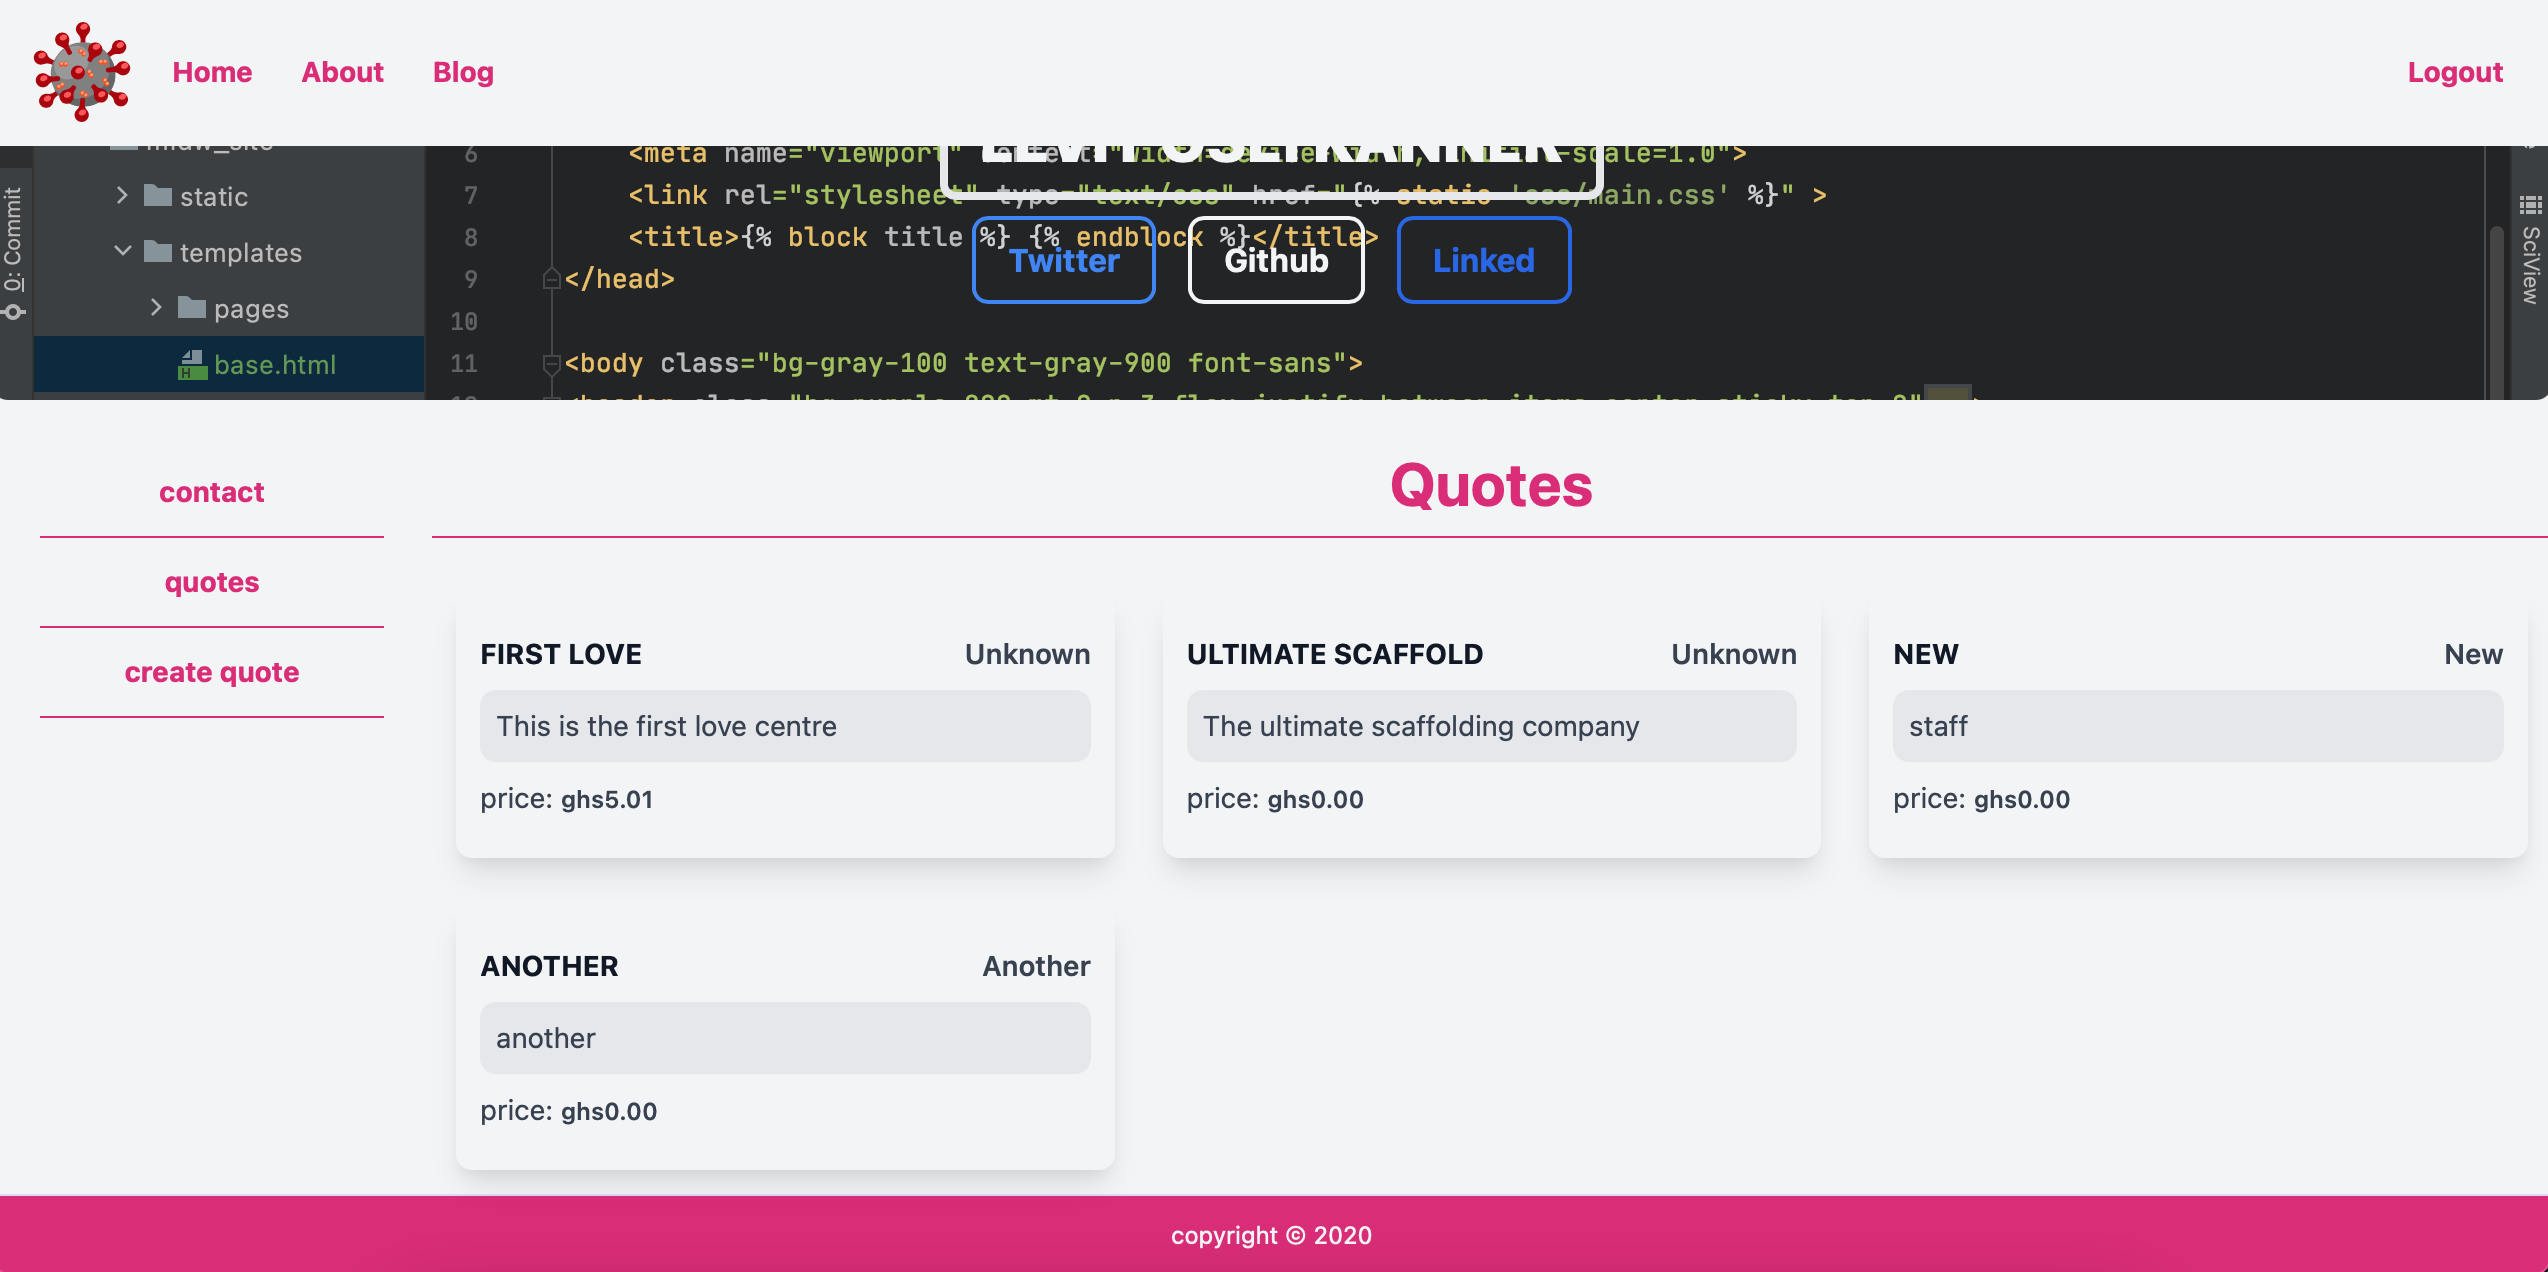Open the create quote sidebar link
The height and width of the screenshot is (1272, 2548).
point(212,672)
